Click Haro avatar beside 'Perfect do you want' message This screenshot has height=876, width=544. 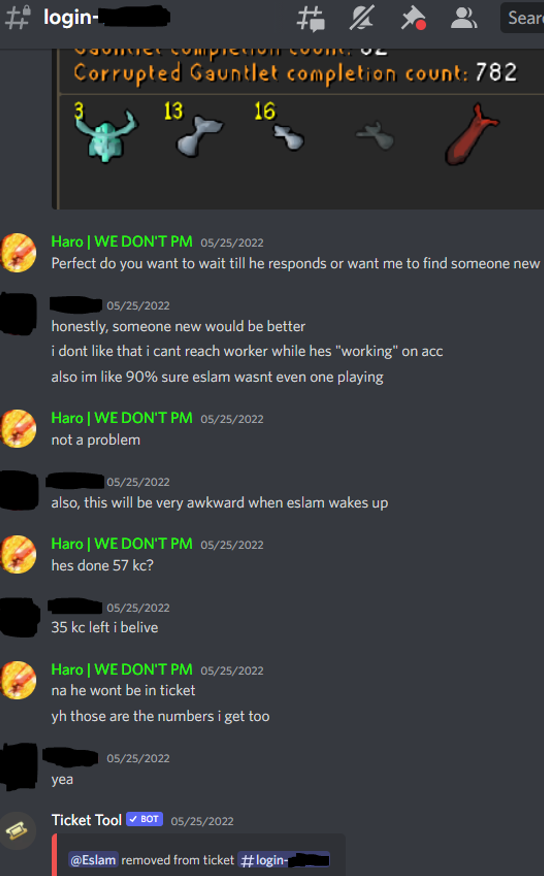[x=18, y=253]
